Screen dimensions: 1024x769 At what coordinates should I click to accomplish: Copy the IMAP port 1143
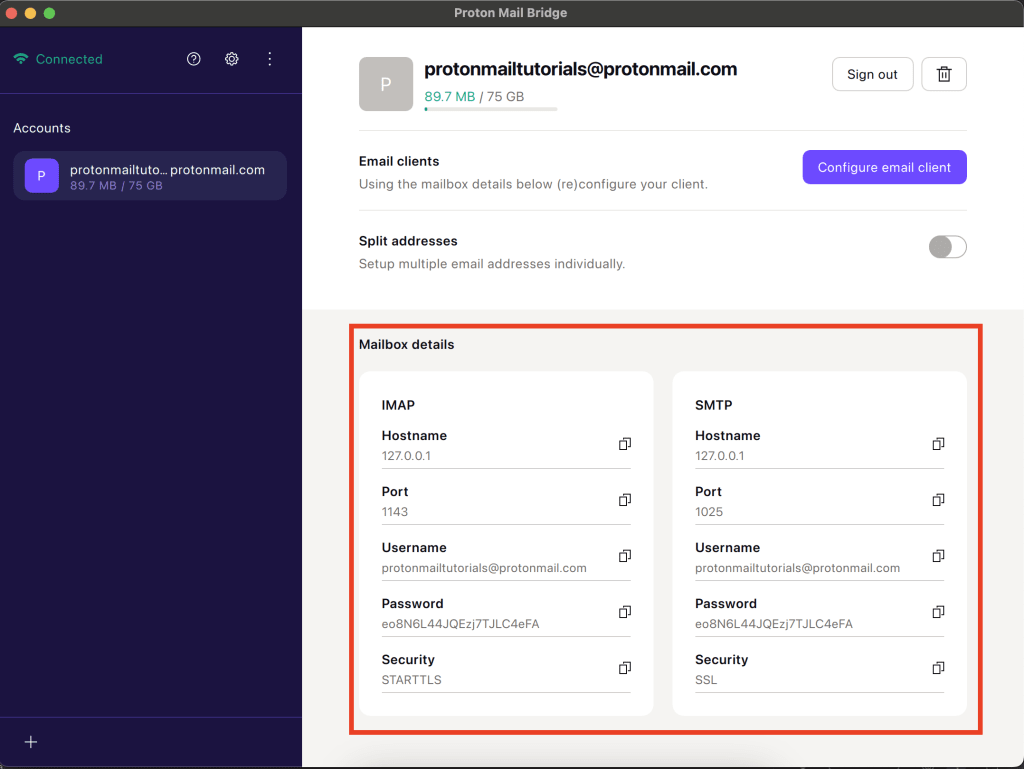[x=624, y=500]
